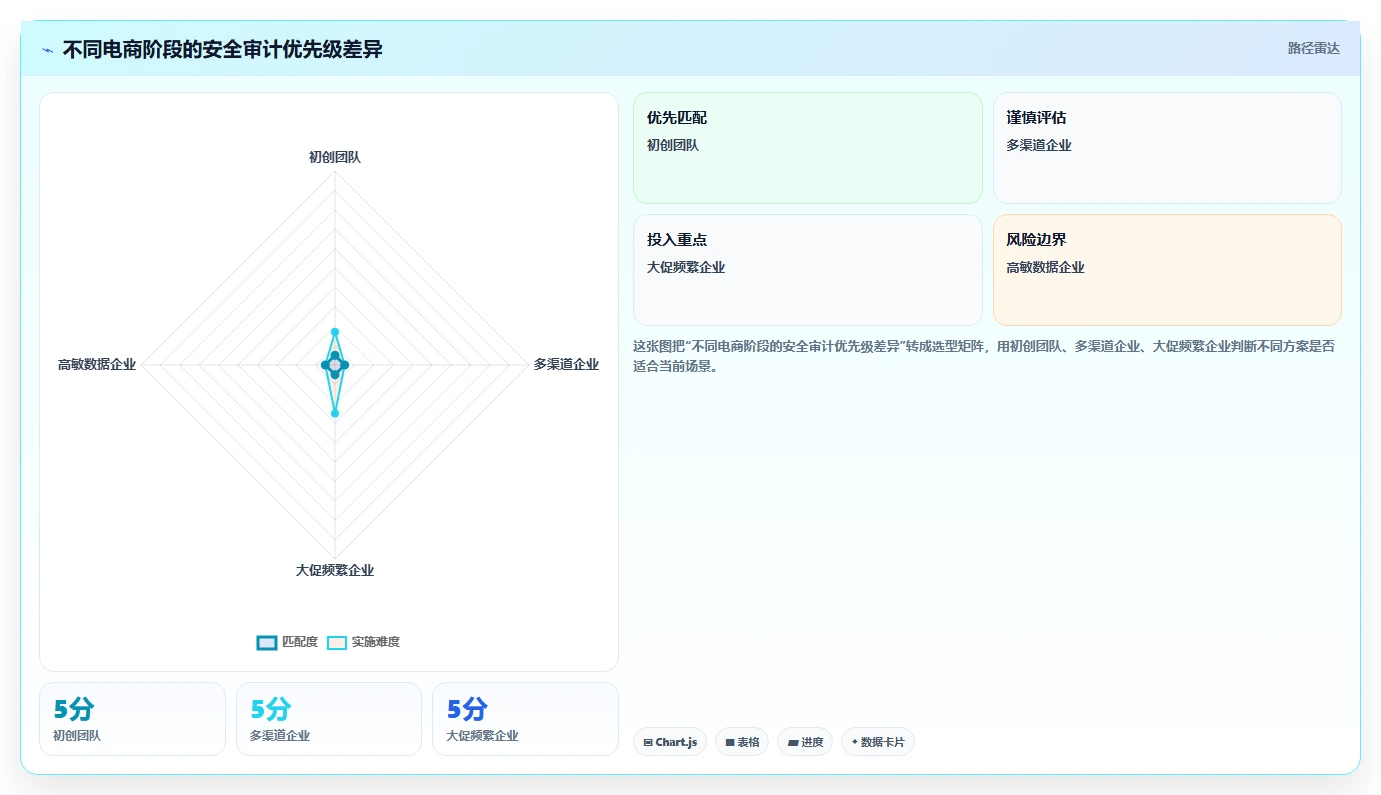Click the 进度 tag

(x=805, y=742)
